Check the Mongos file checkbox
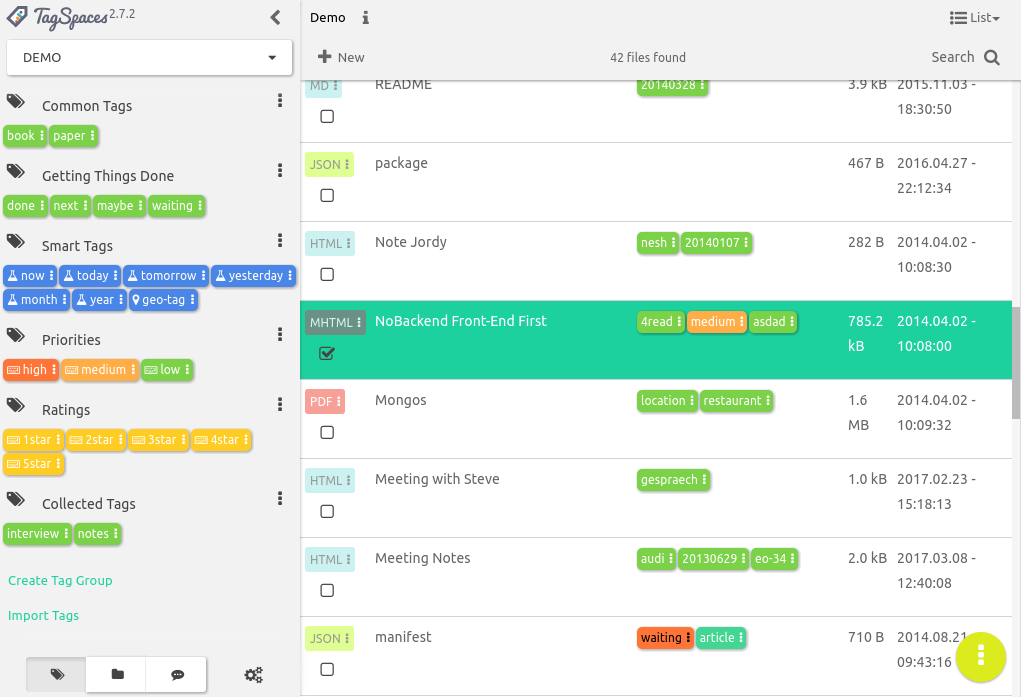Viewport: 1021px width, 697px height. point(327,433)
